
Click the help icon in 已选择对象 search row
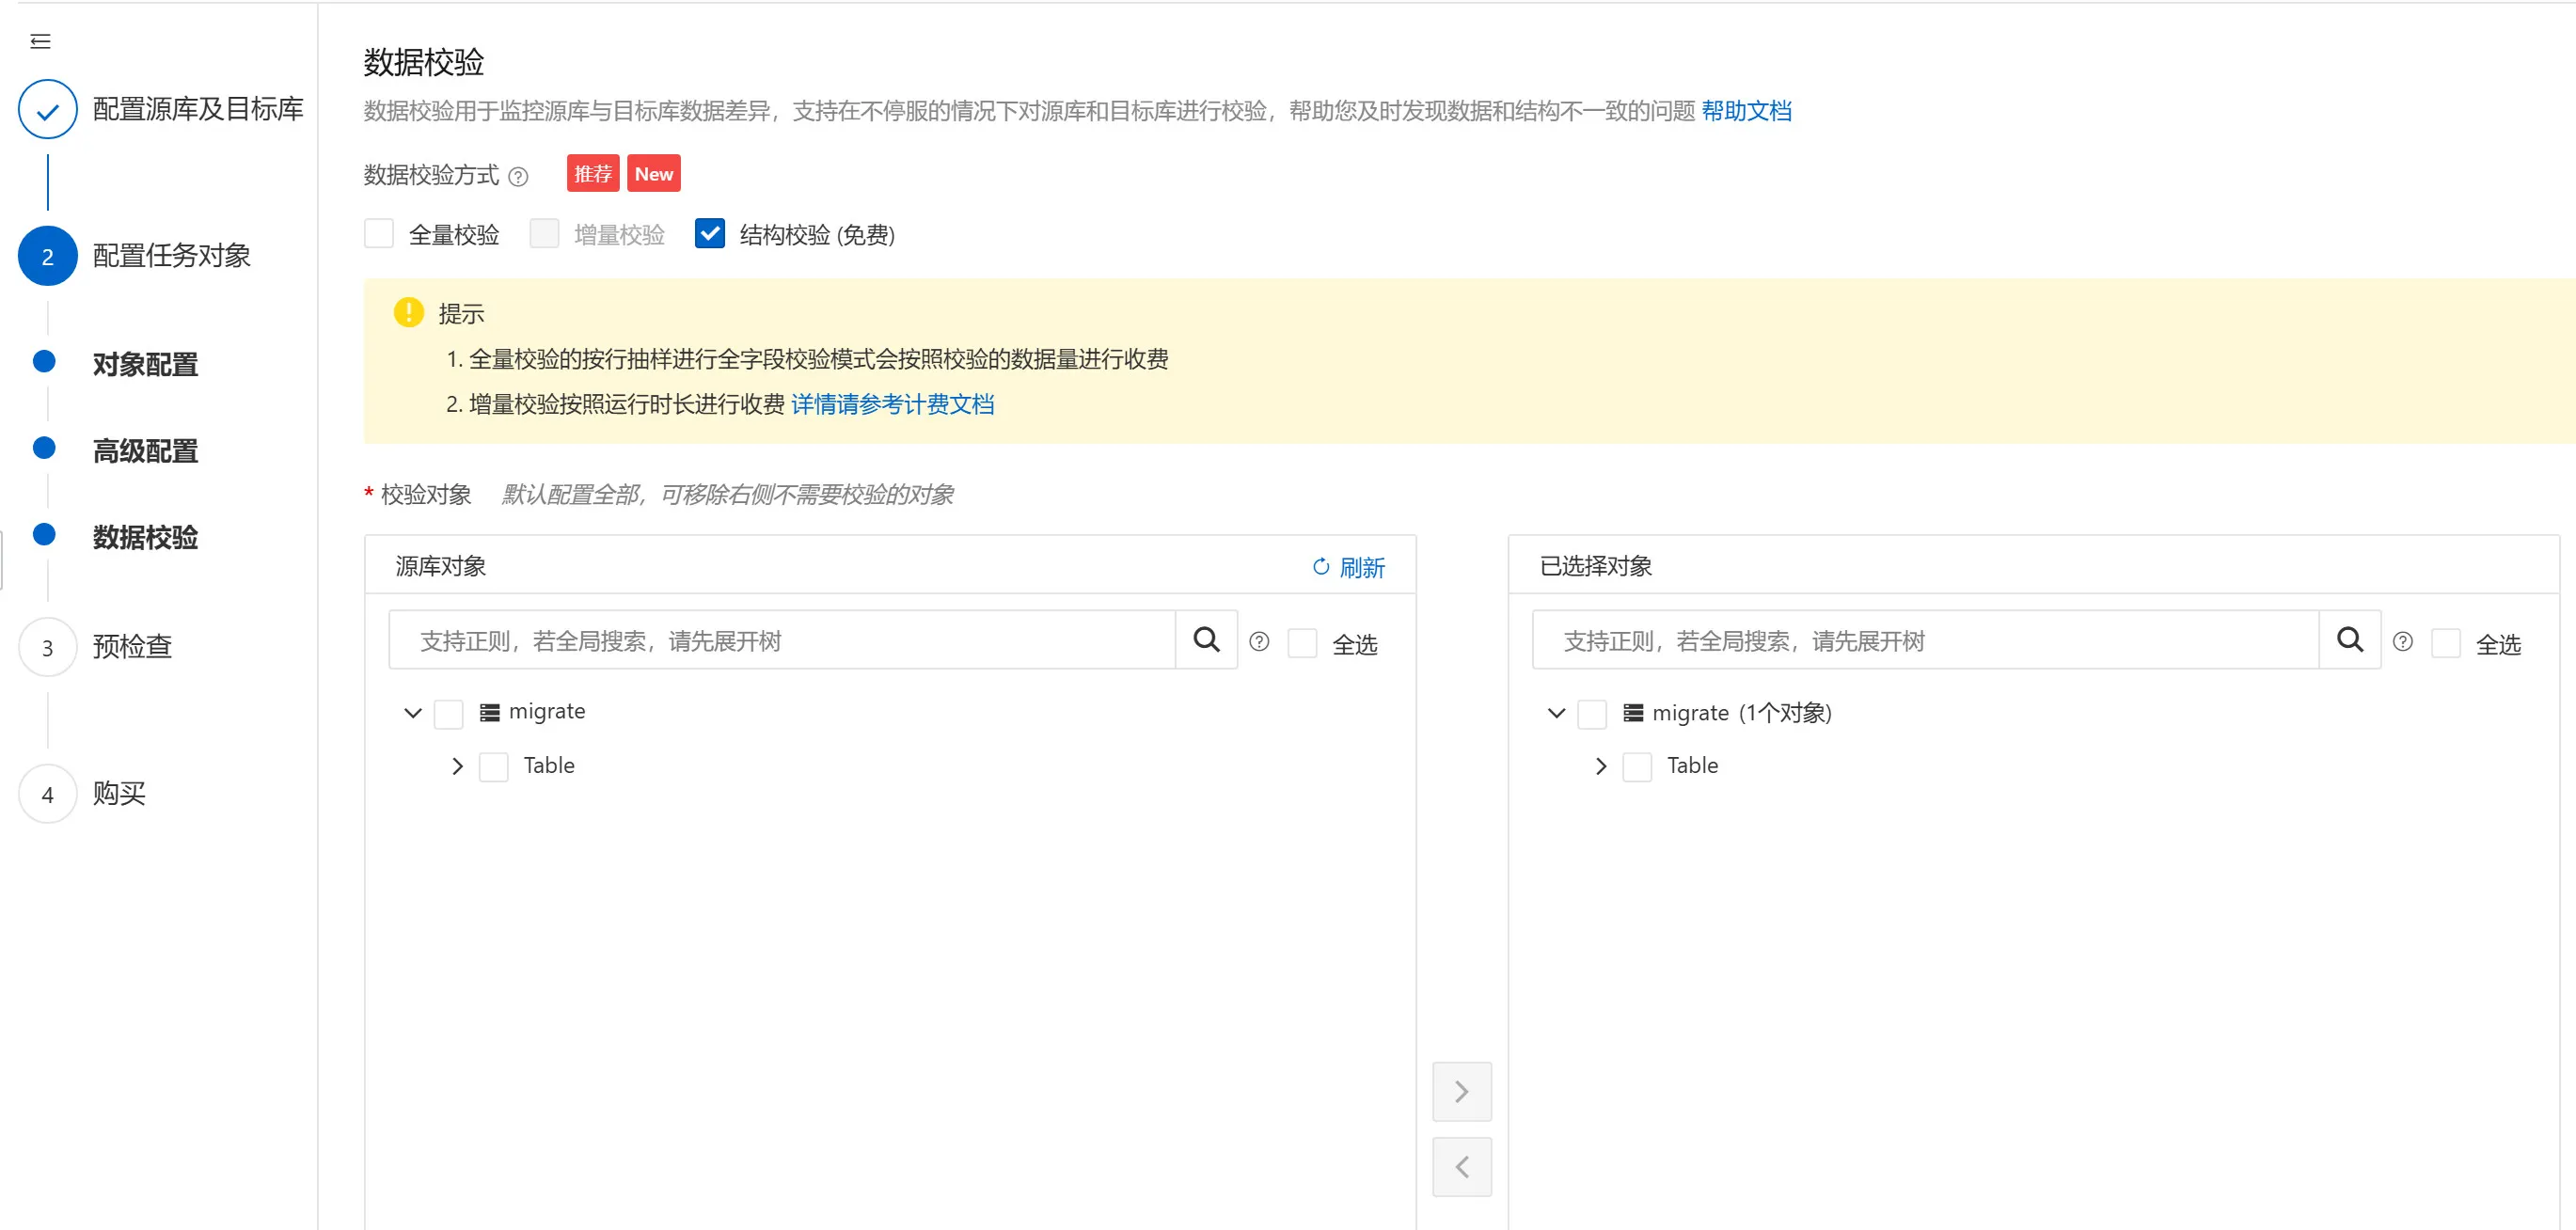tap(2403, 642)
